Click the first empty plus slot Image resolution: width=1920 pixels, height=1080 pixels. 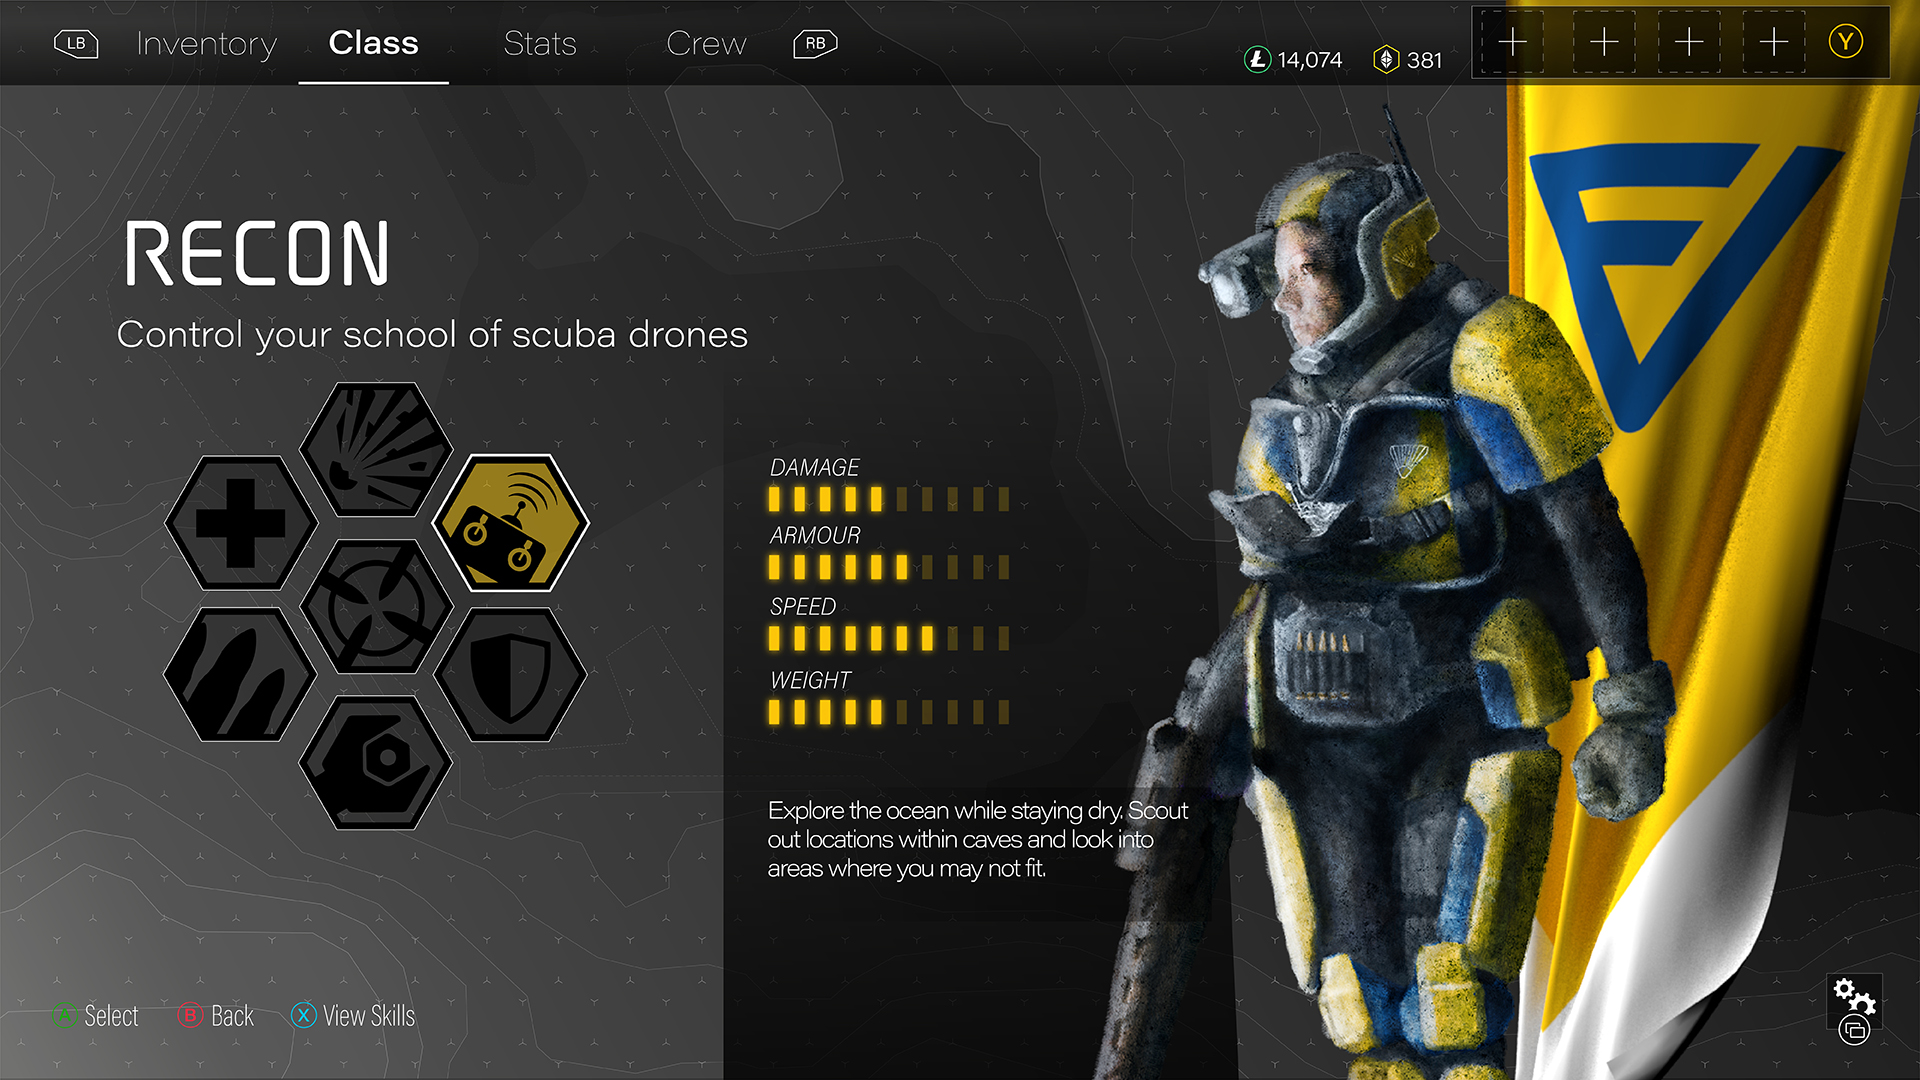(1513, 42)
